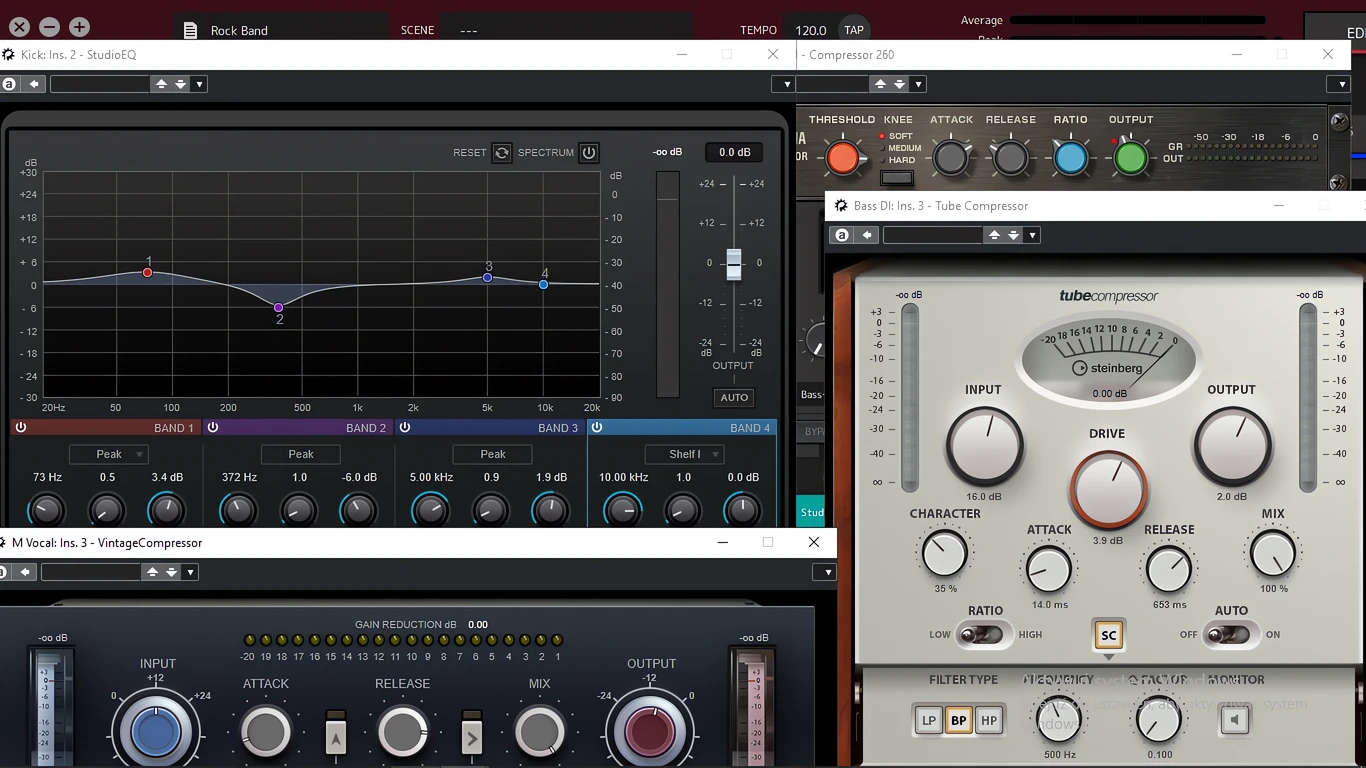Click EQ curve point 1 in StudioEQ
The width and height of the screenshot is (1366, 768).
tap(148, 272)
